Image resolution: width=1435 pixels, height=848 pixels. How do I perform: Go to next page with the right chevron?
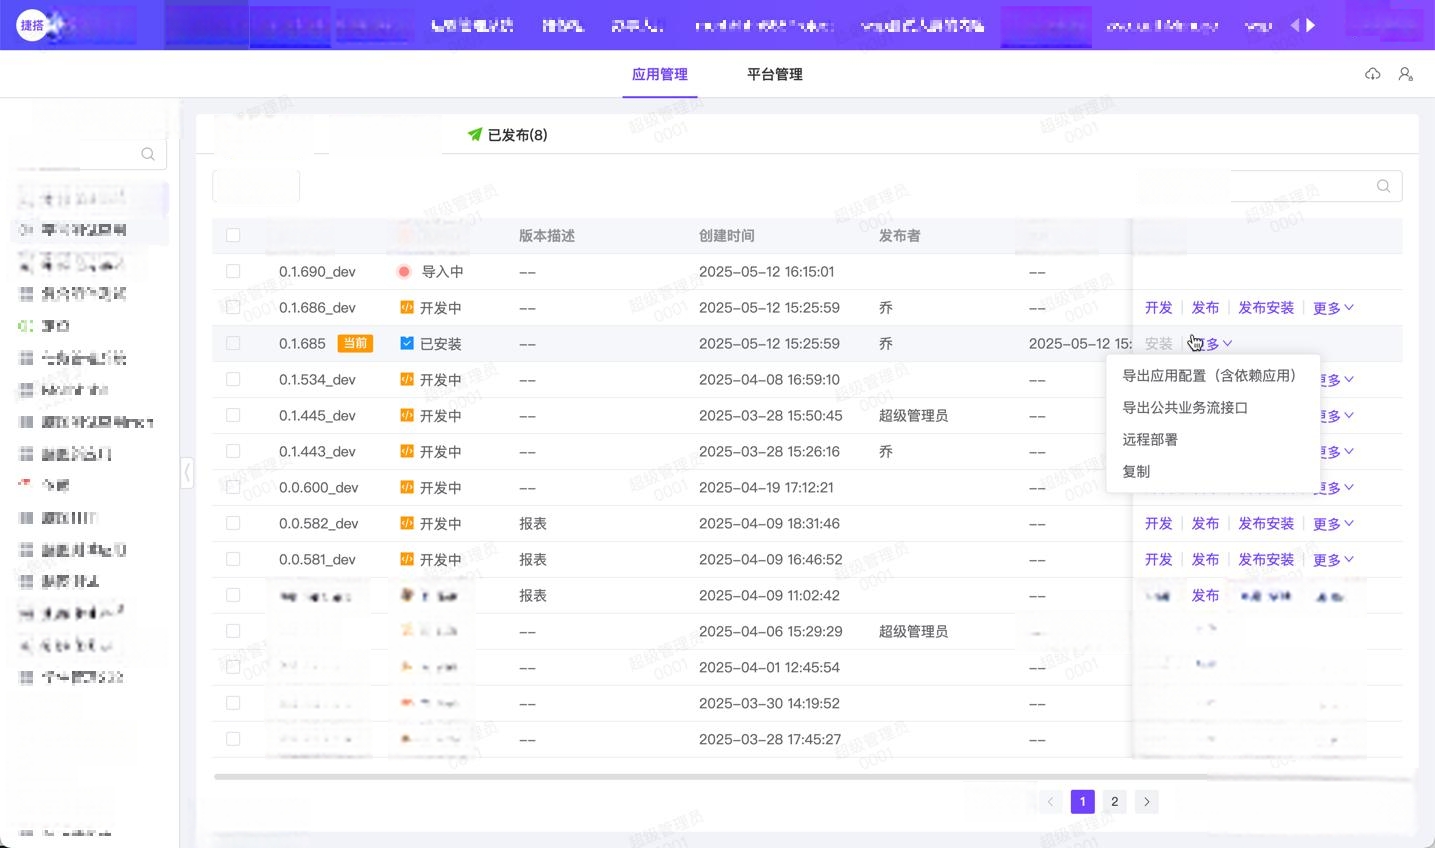1147,802
